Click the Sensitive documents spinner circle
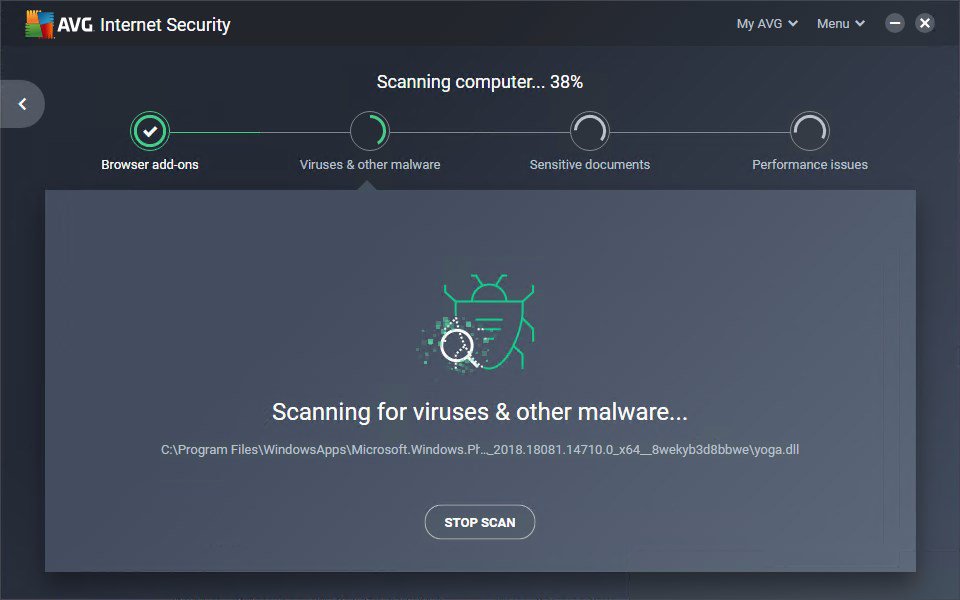 pos(589,130)
